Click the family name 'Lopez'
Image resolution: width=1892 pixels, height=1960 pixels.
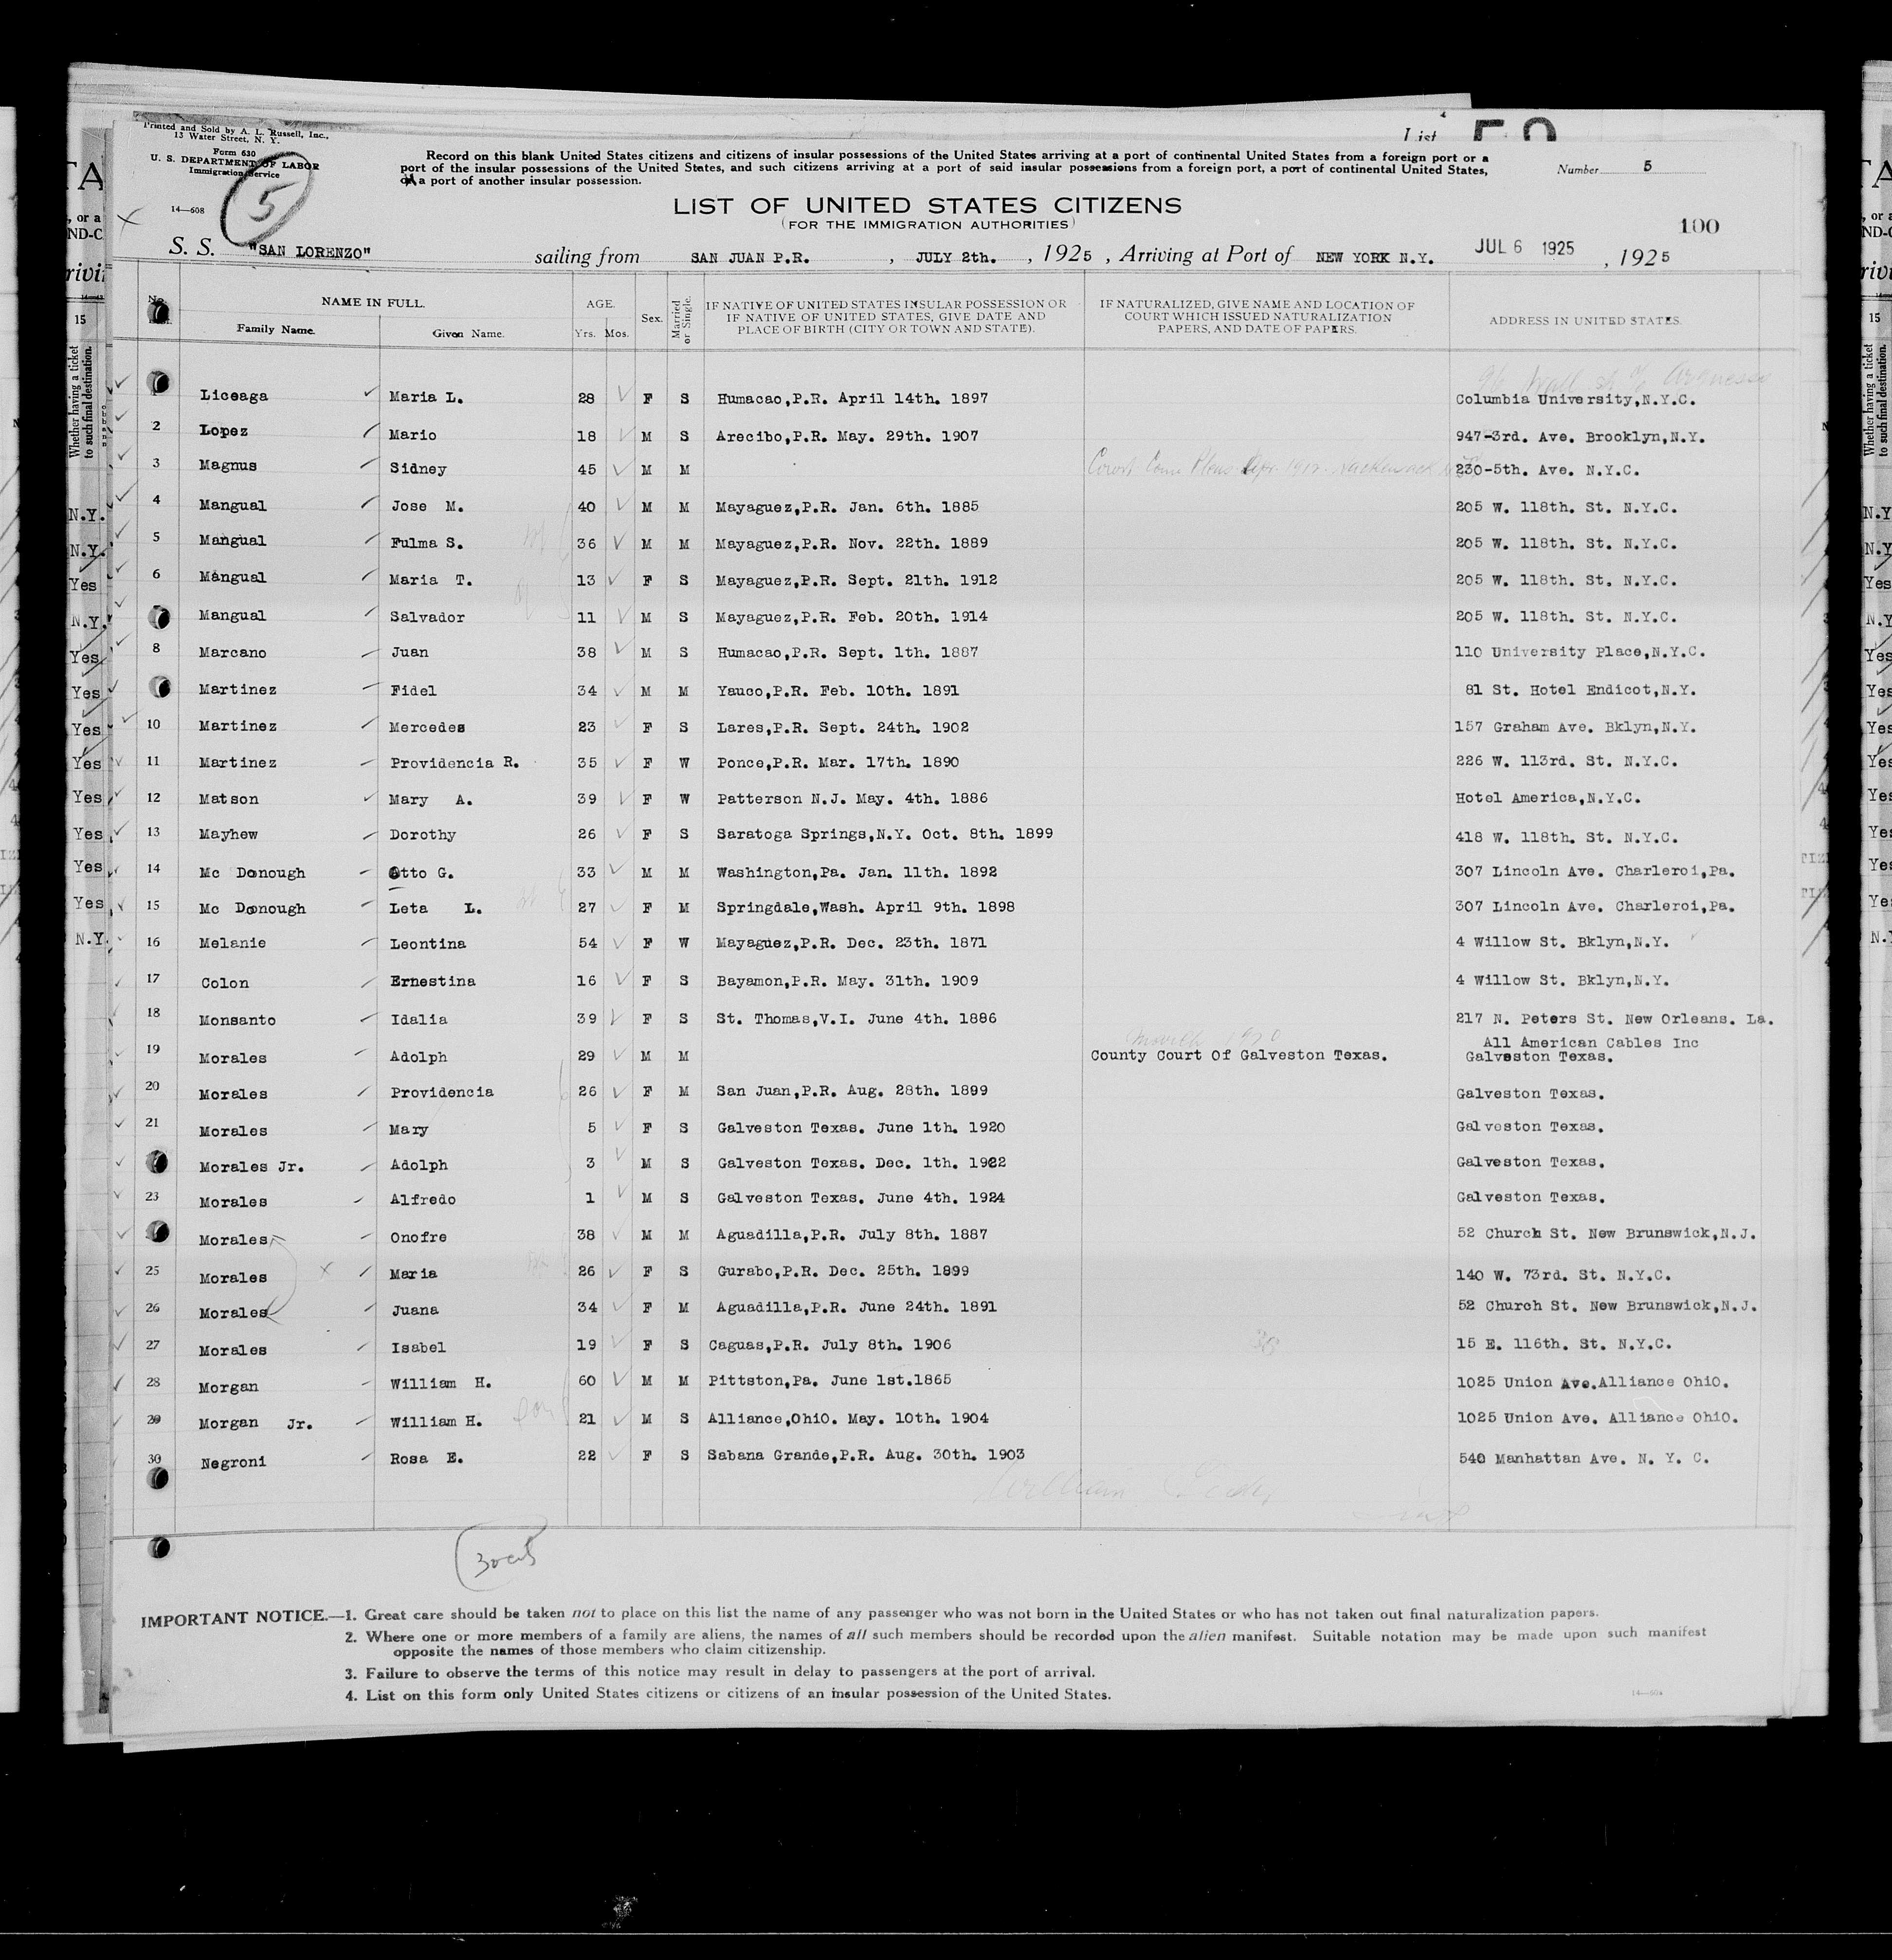pyautogui.click(x=223, y=431)
